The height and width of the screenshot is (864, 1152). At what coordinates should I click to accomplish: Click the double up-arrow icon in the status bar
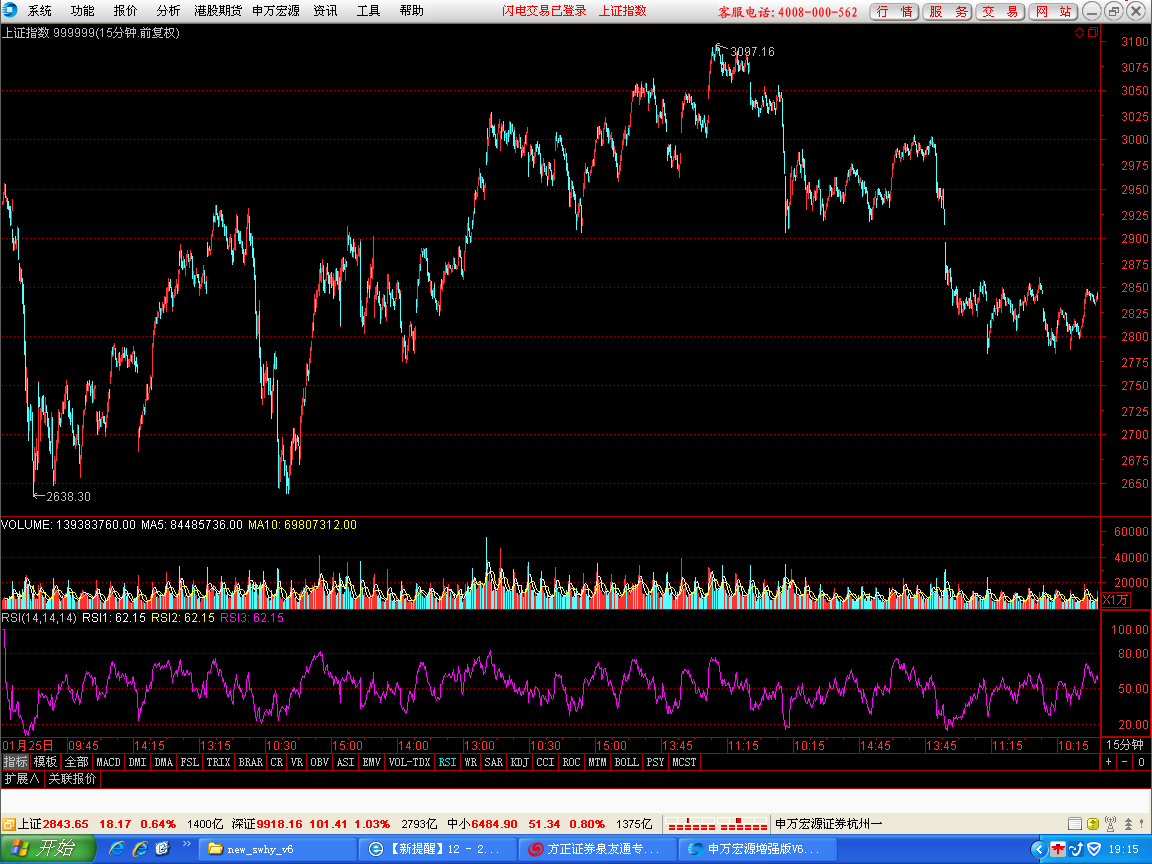(1128, 824)
